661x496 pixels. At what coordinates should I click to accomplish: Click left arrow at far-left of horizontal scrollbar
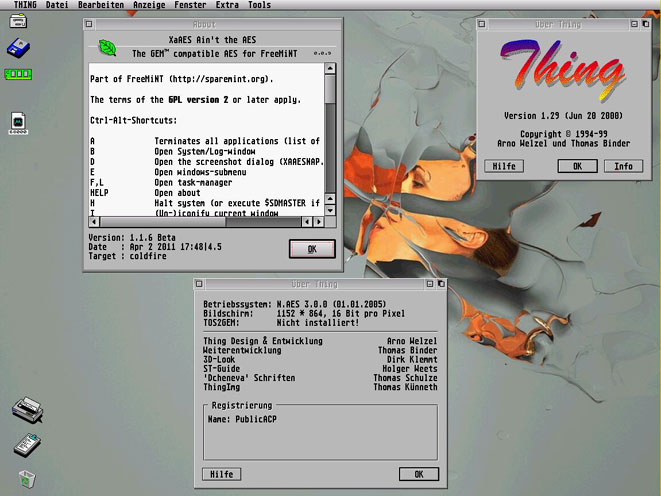pyautogui.click(x=94, y=222)
